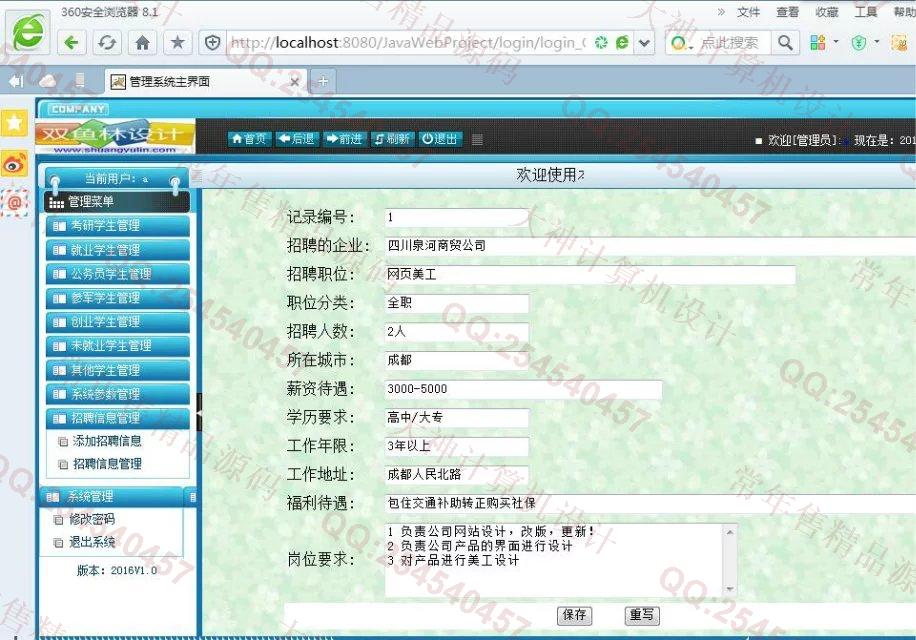The height and width of the screenshot is (640, 916).
Task: Click the 重写 reset button
Action: 642,615
